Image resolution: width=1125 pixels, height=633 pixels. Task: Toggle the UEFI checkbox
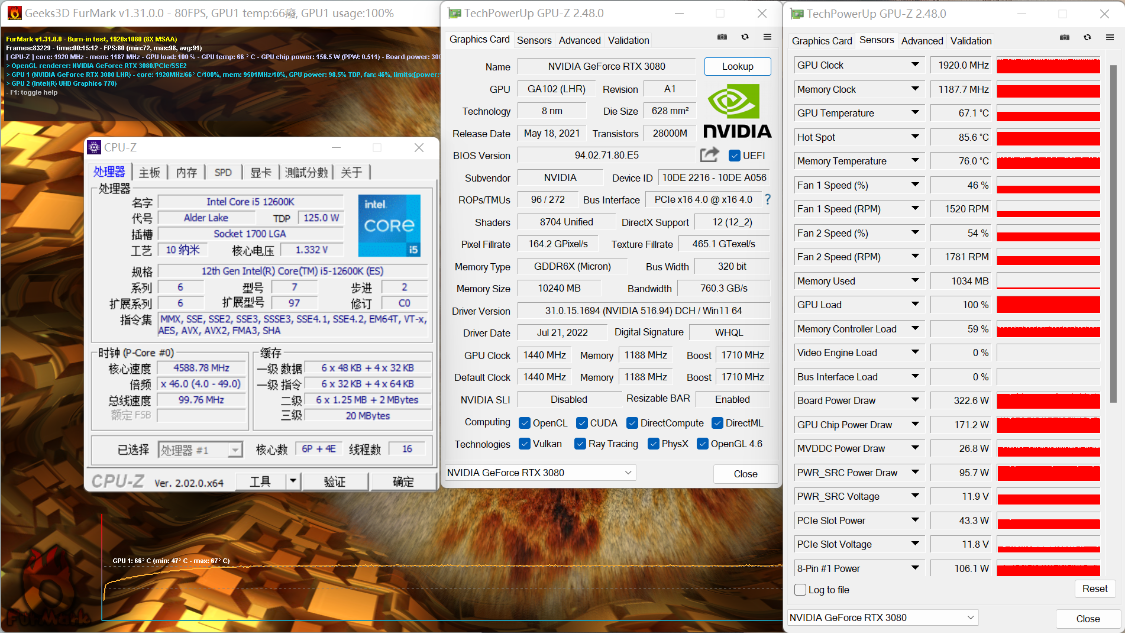click(735, 156)
